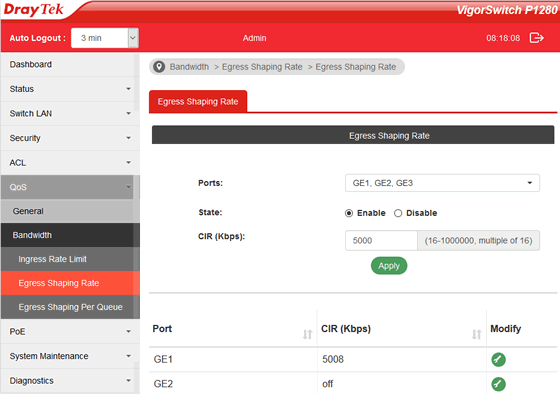Image resolution: width=560 pixels, height=394 pixels.
Task: Expand the Switch LAN menu section
Action: (70, 114)
